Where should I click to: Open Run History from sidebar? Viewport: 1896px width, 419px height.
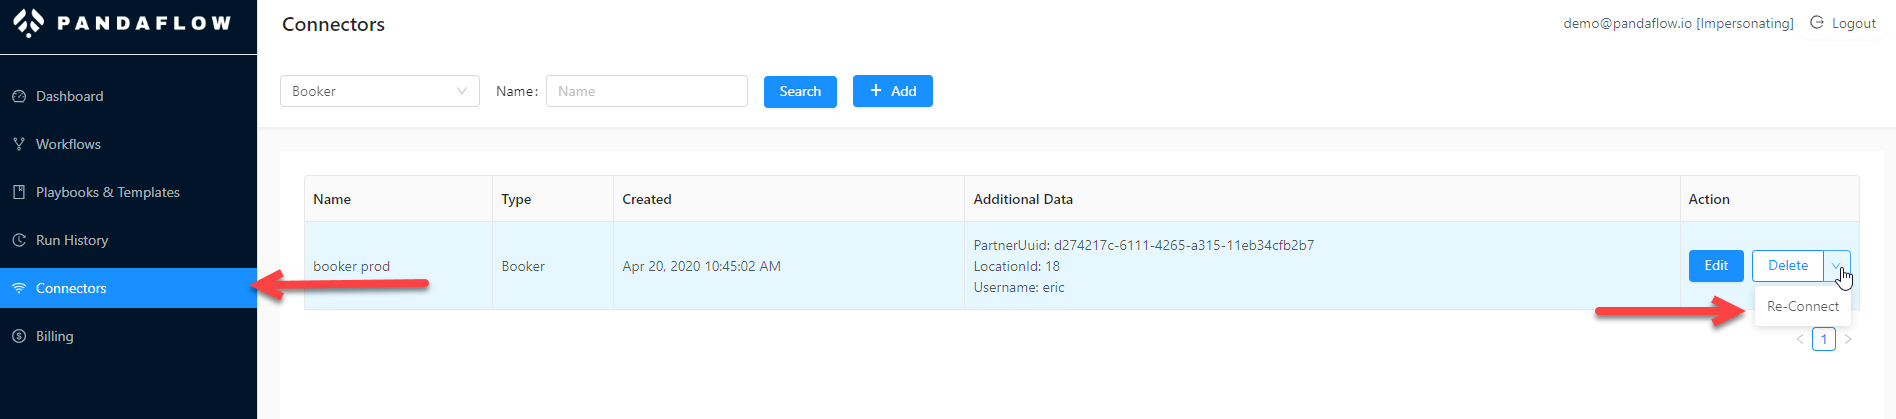[128, 240]
